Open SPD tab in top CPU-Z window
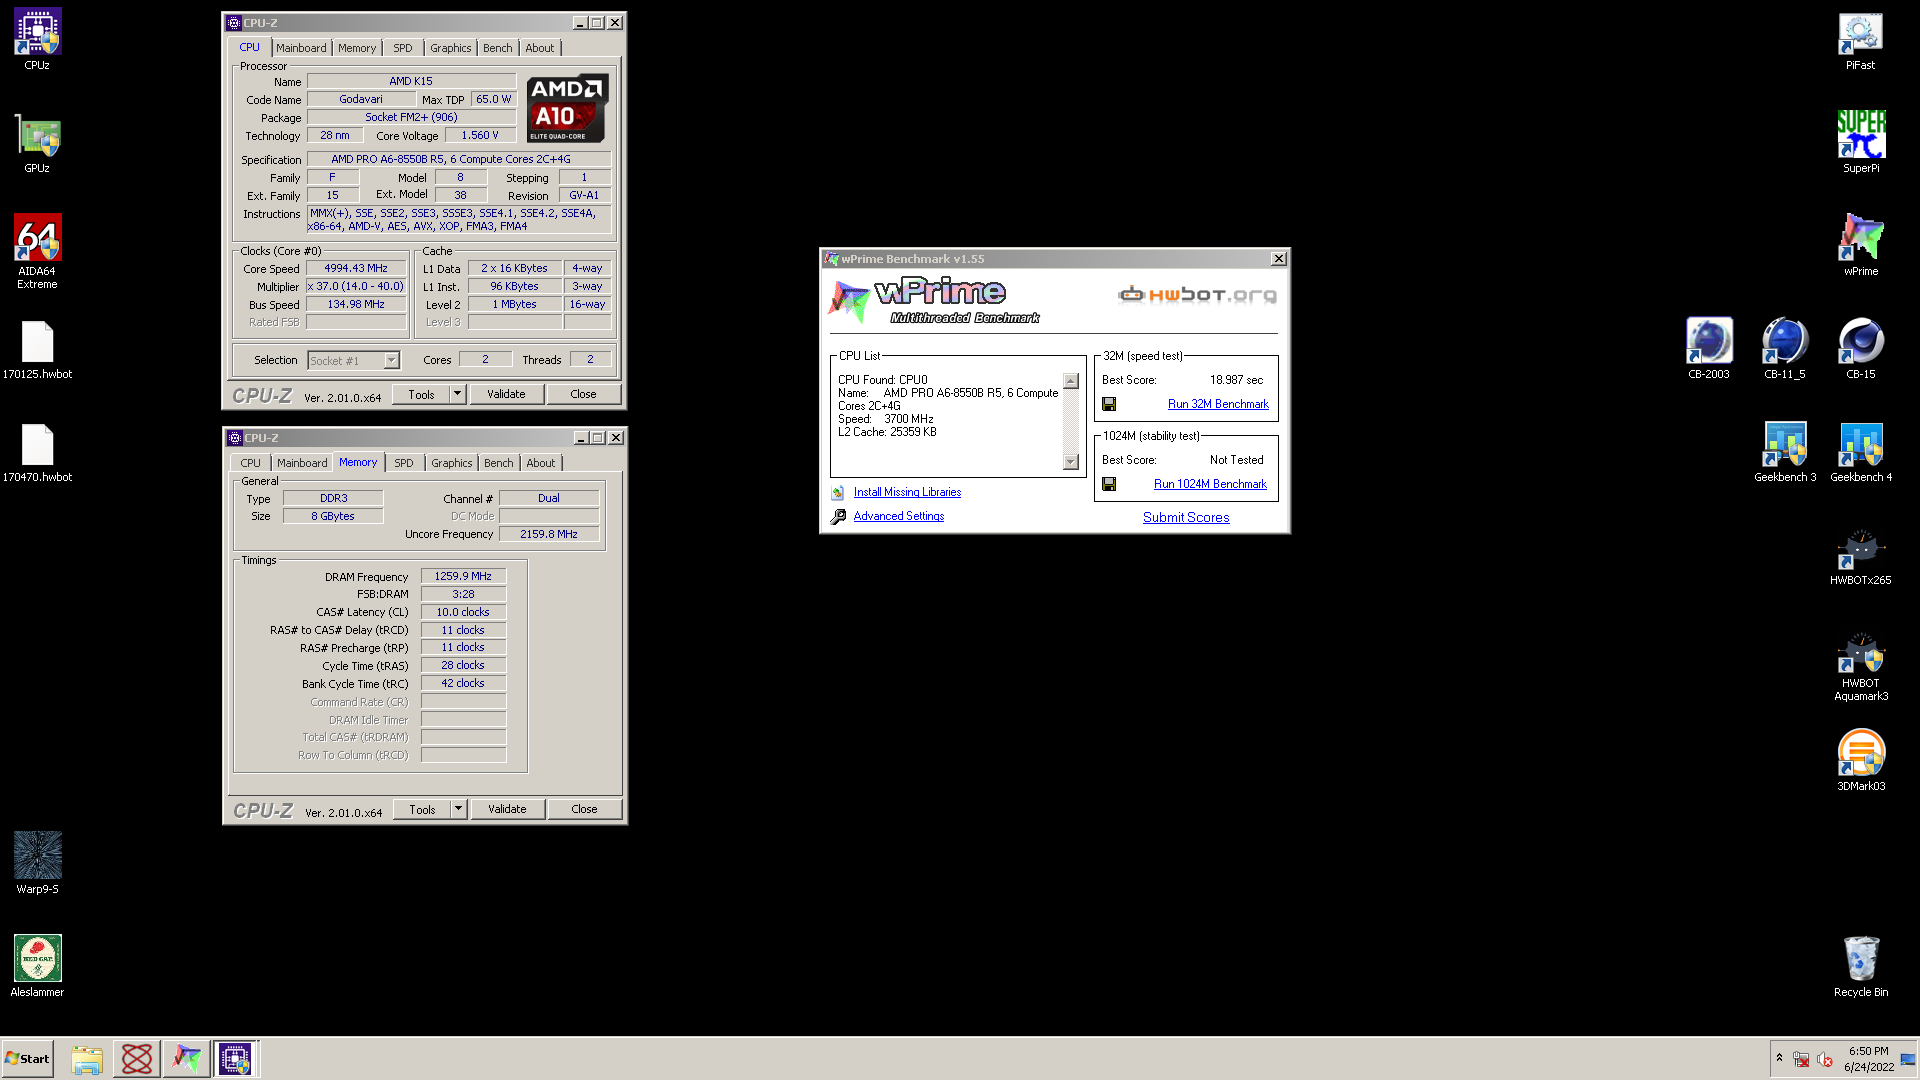This screenshot has height=1080, width=1920. click(x=403, y=48)
